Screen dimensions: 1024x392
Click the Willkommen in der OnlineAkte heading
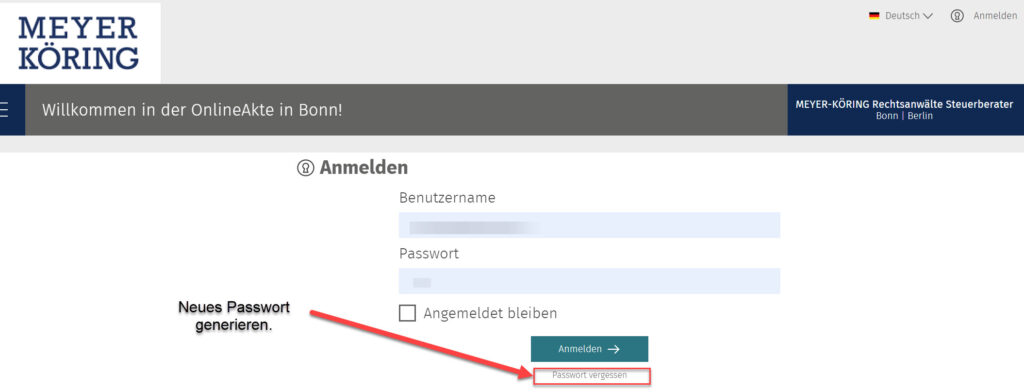192,110
